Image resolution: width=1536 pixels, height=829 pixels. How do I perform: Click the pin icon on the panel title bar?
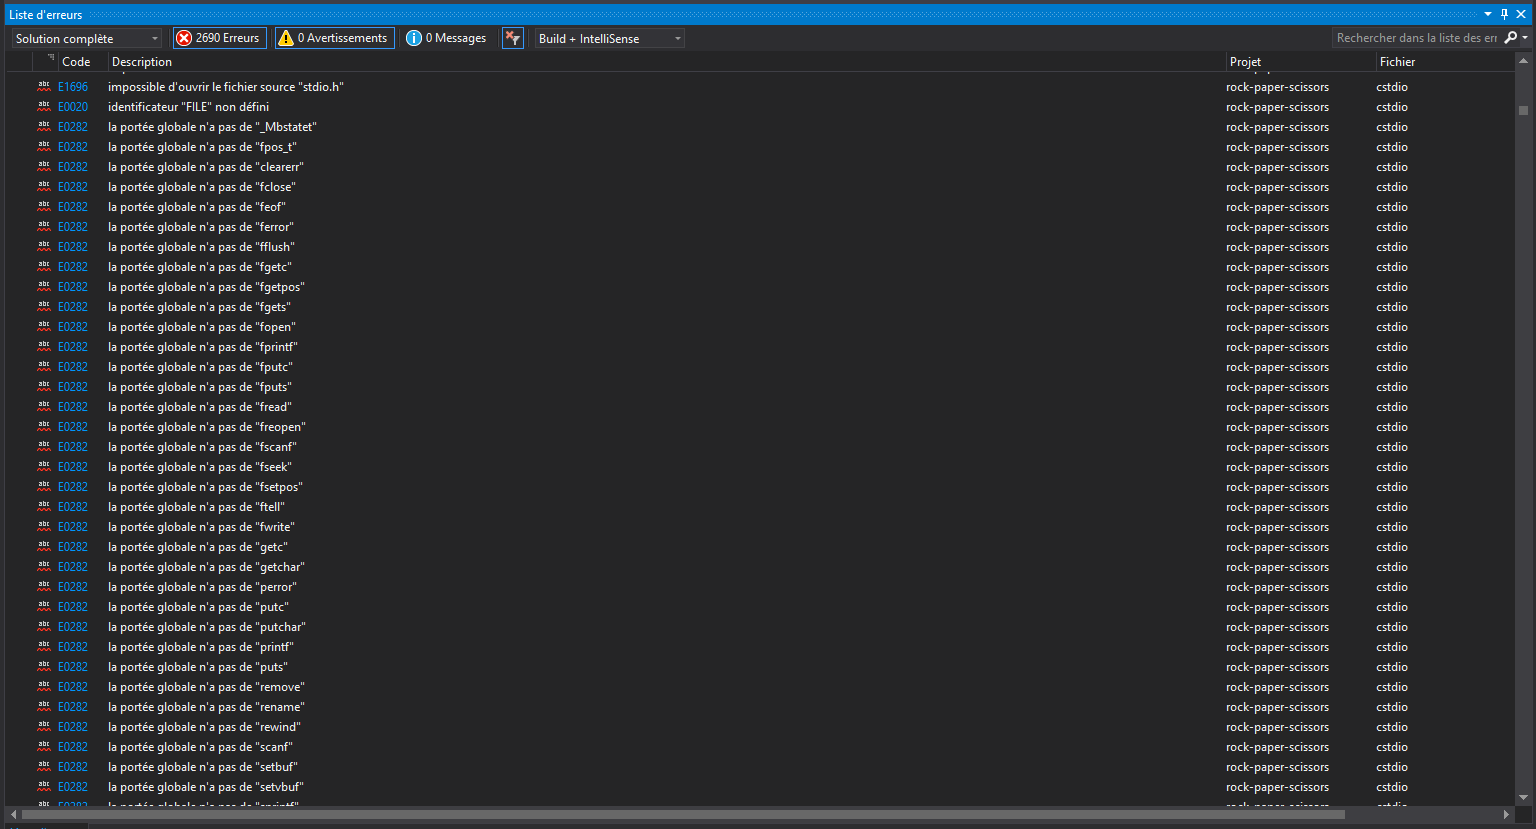[x=1503, y=14]
